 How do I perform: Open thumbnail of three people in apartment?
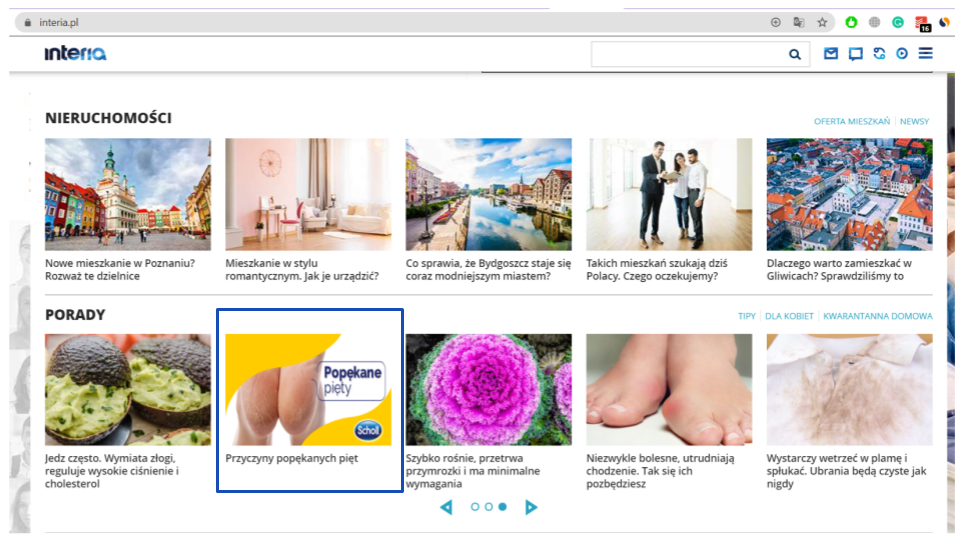pyautogui.click(x=669, y=194)
